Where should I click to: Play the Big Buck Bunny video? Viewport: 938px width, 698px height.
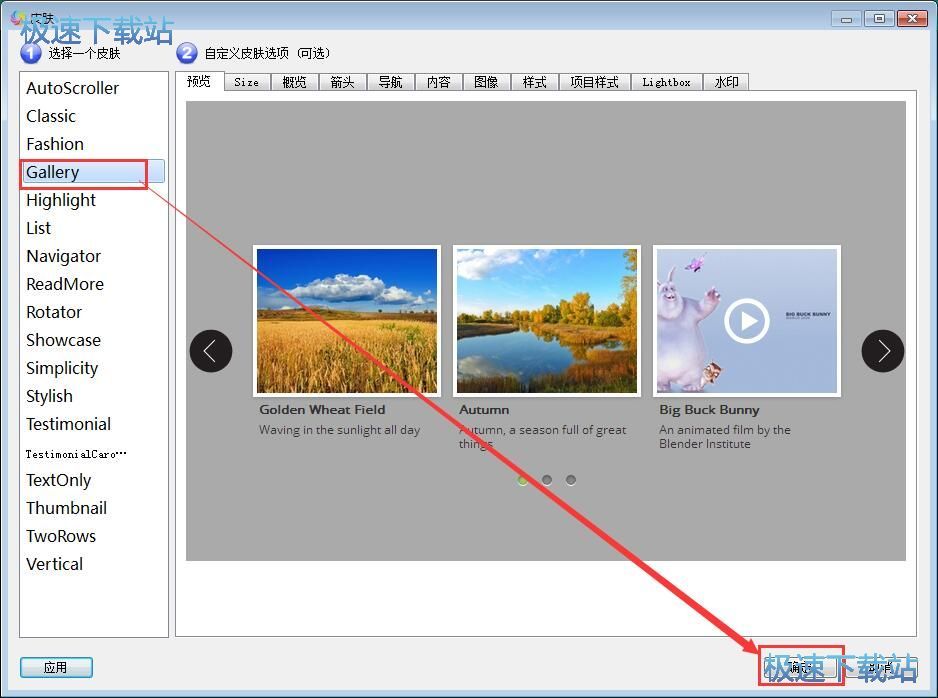coord(747,321)
